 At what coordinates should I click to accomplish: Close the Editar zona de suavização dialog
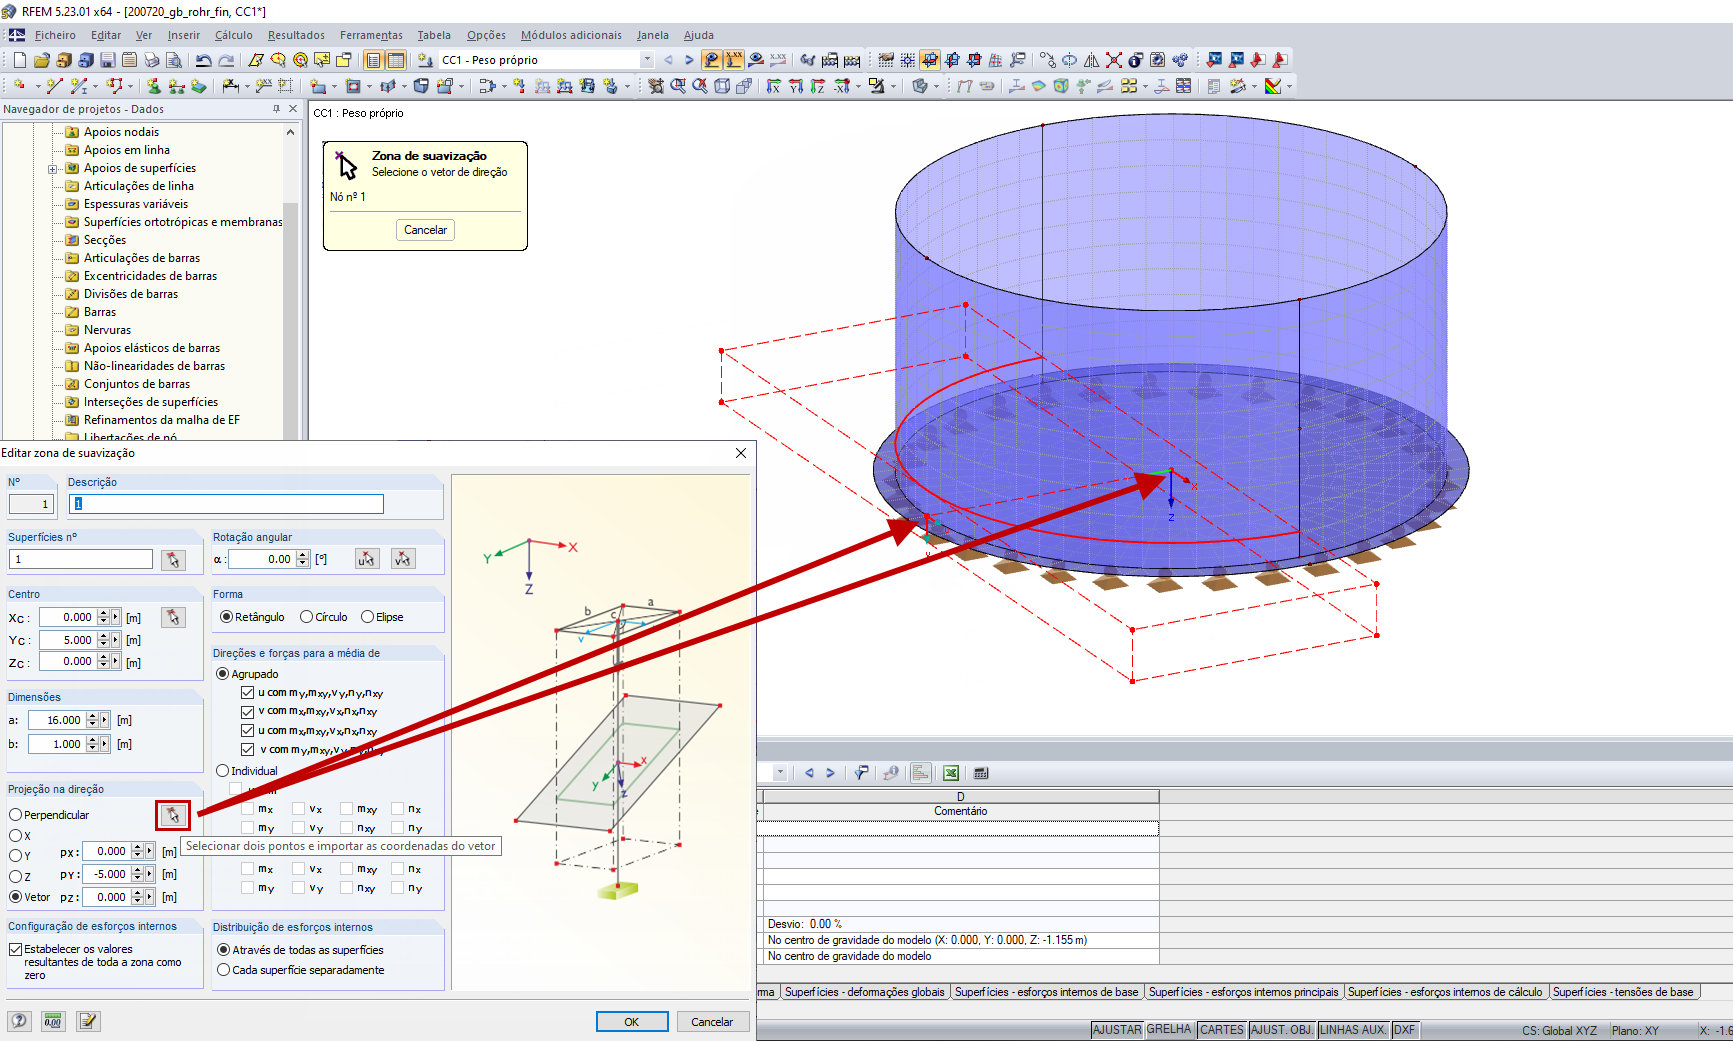[741, 453]
